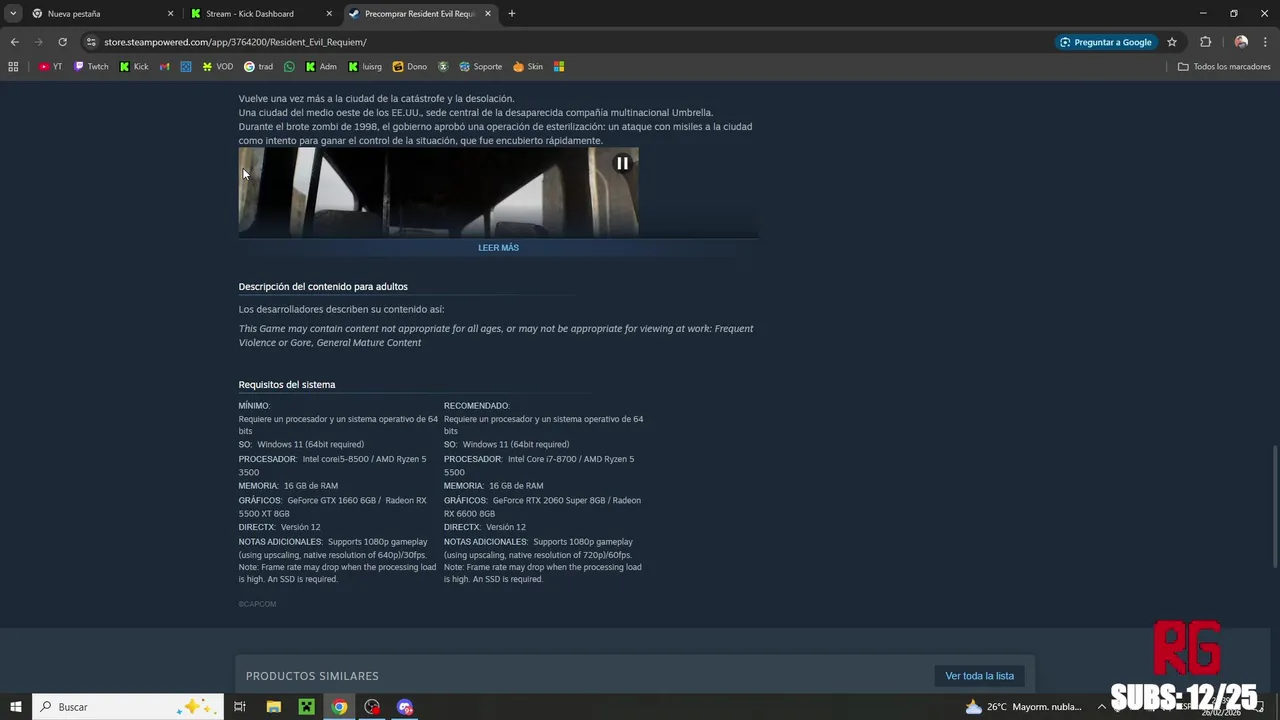Open the trad Google bookmark
Viewport: 1280px width, 720px height.
click(x=258, y=67)
